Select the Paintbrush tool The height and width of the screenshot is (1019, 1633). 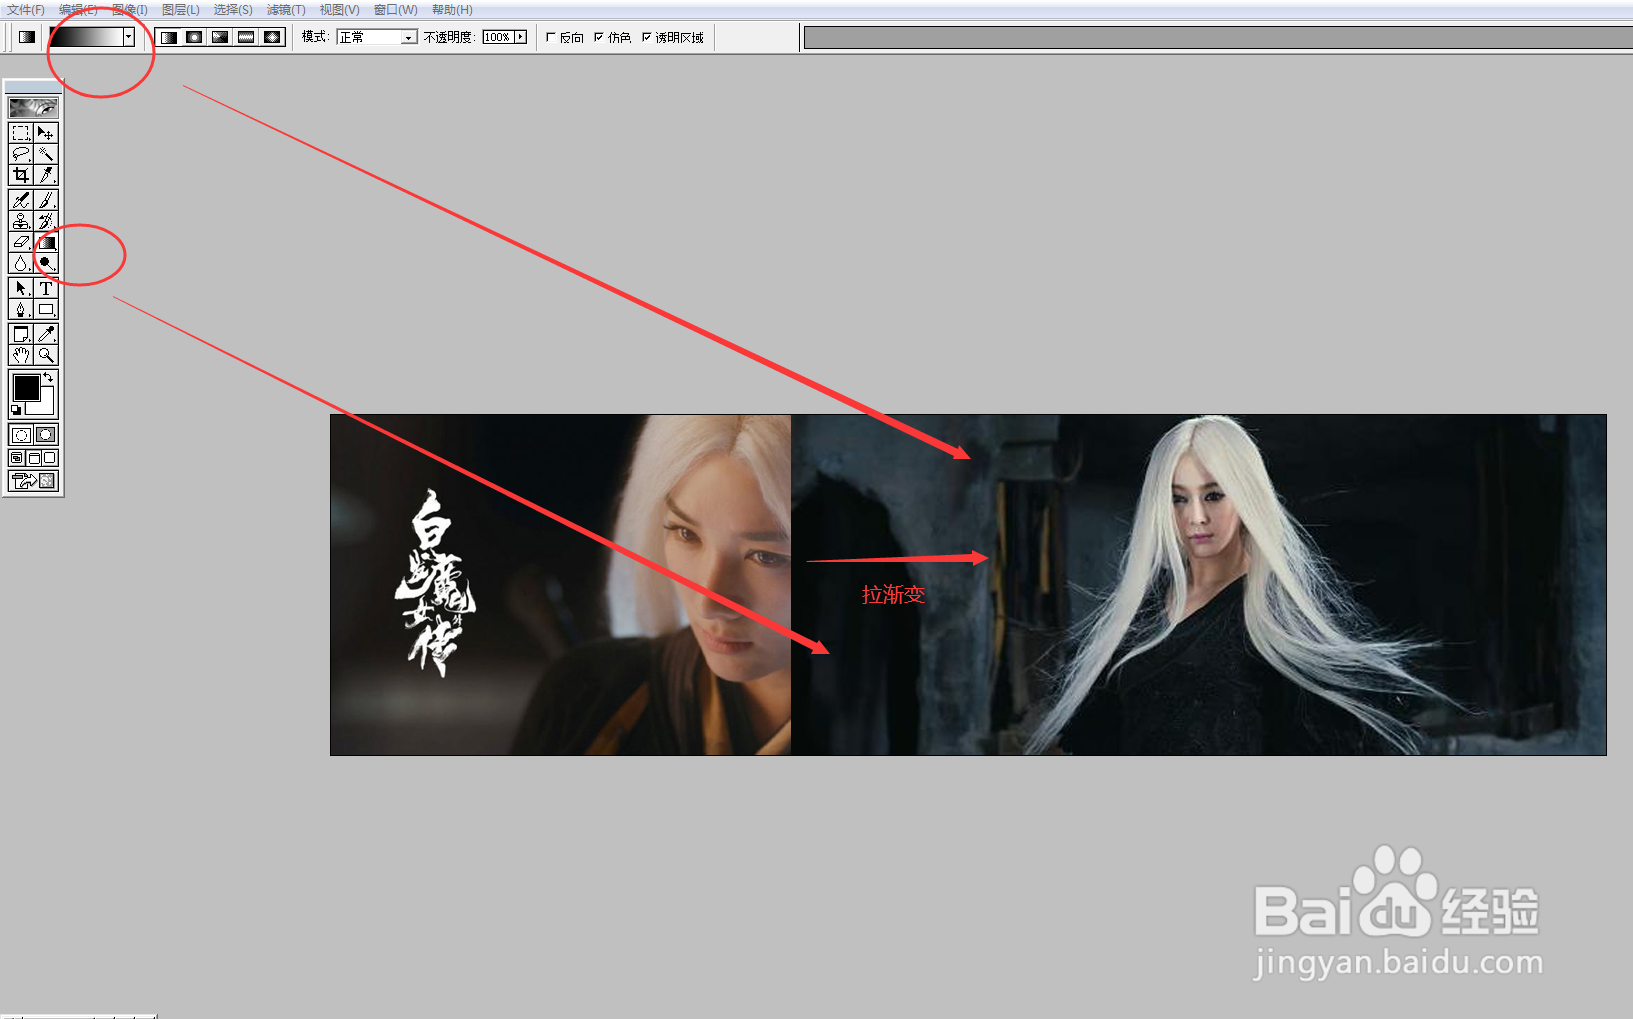[x=46, y=200]
